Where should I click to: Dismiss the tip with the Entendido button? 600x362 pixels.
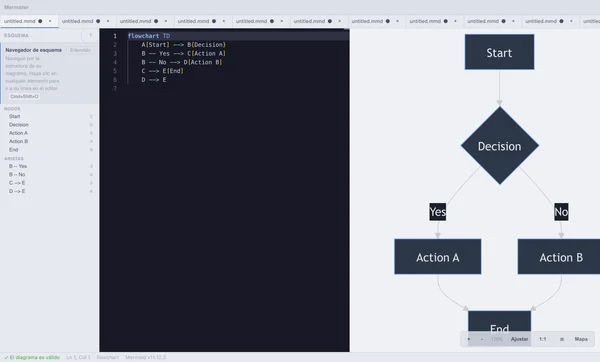tap(80, 50)
